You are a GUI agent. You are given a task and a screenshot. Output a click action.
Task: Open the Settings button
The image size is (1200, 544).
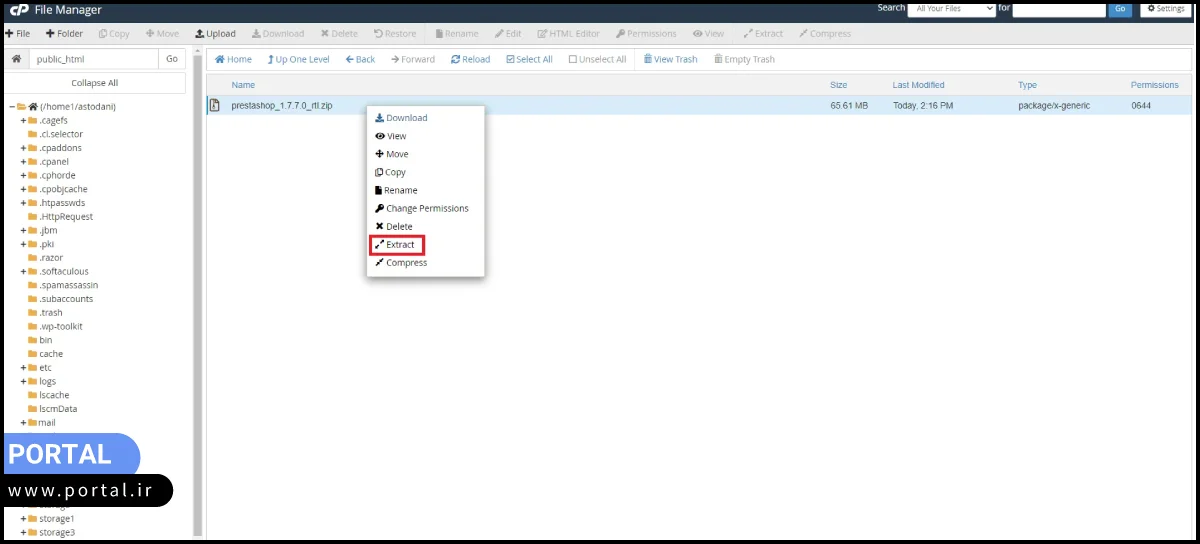[x=1165, y=9]
